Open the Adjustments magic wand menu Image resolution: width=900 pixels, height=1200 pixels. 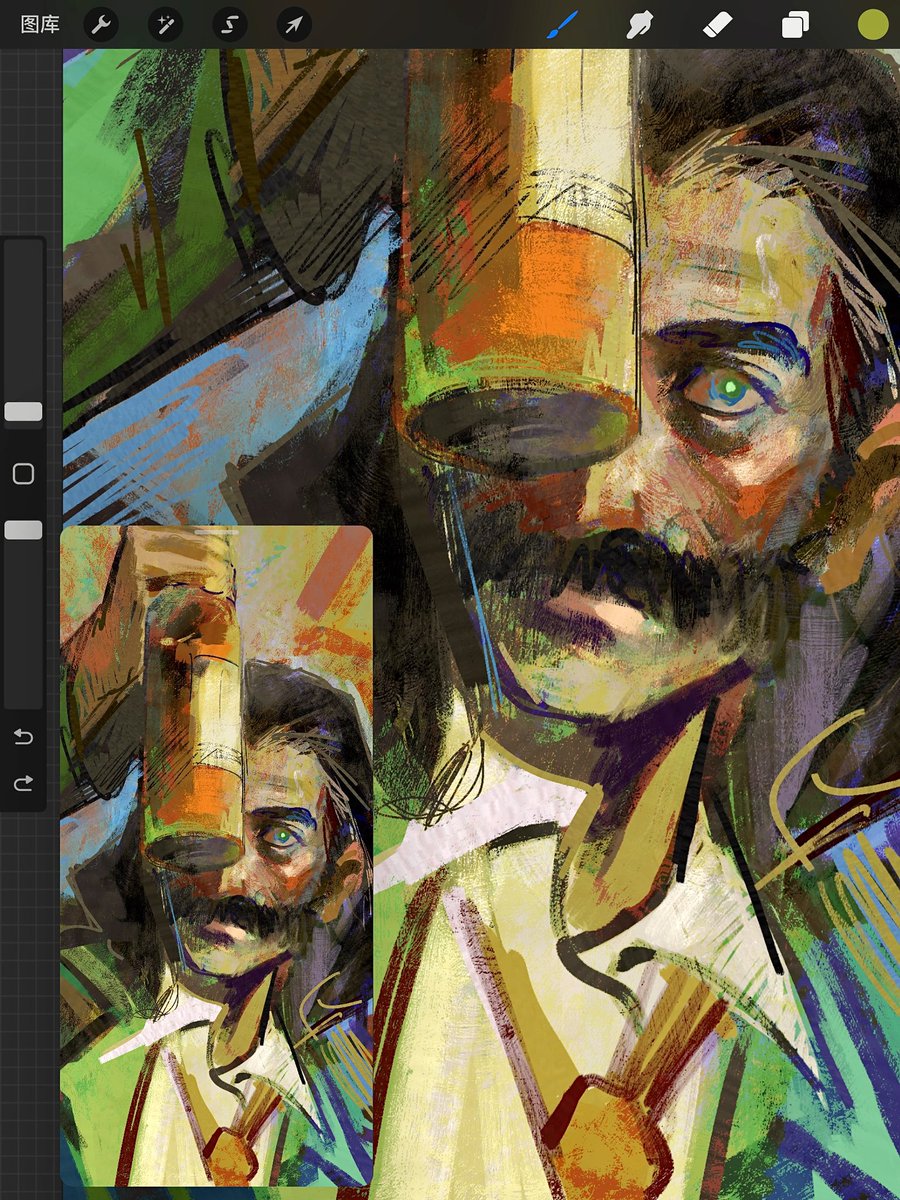[x=165, y=25]
